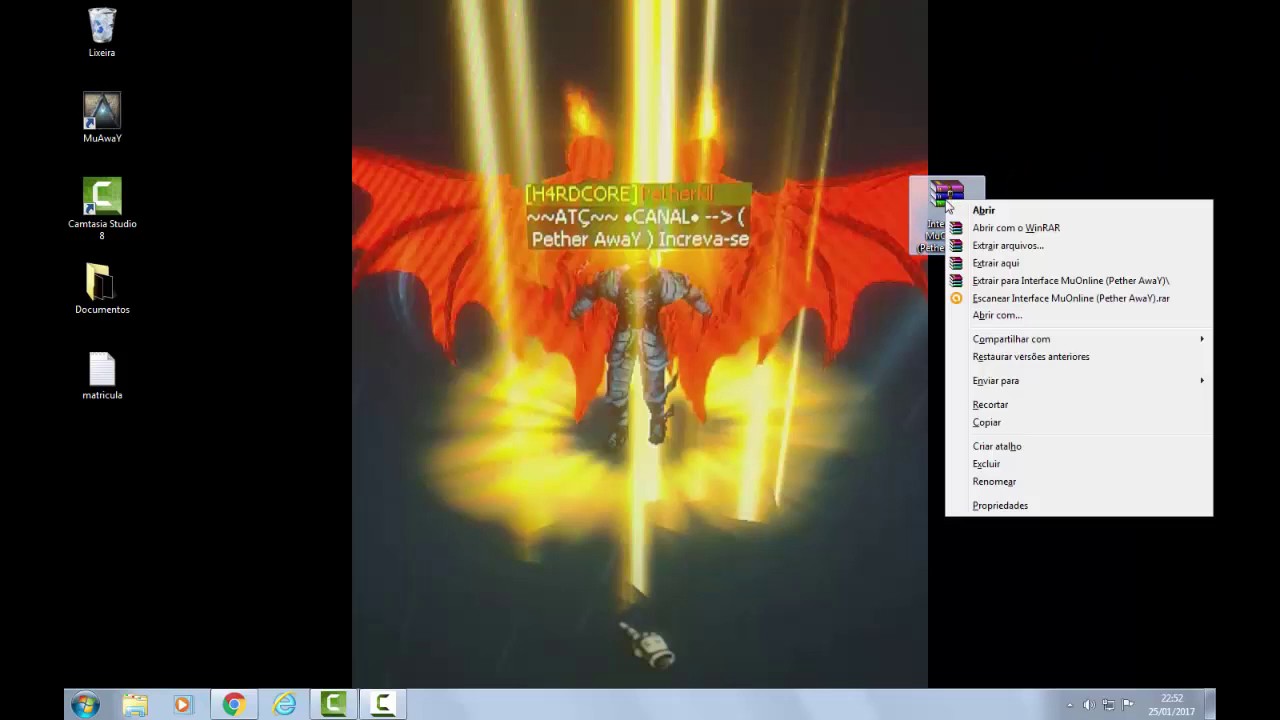Open Google Chrome from taskbar
The width and height of the screenshot is (1280, 720).
click(x=233, y=705)
